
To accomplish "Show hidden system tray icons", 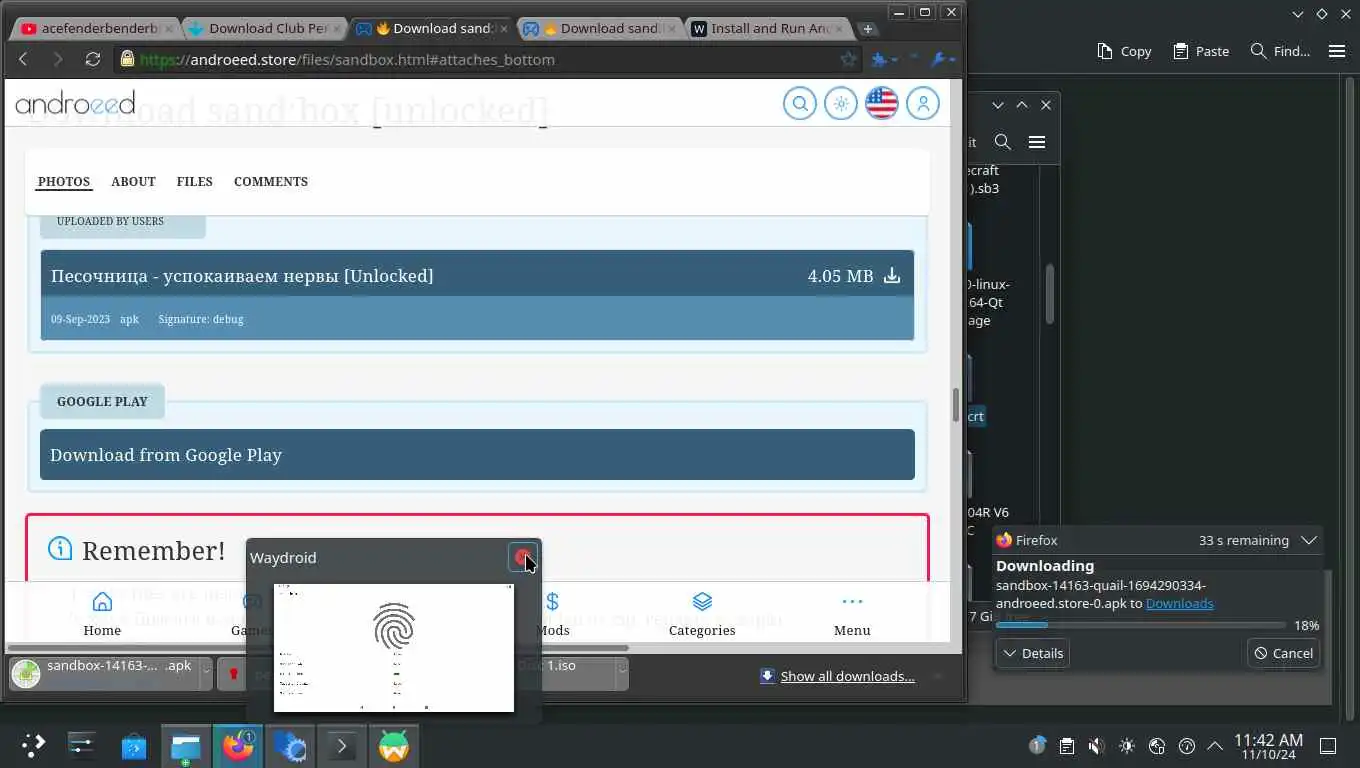I will pyautogui.click(x=1215, y=746).
